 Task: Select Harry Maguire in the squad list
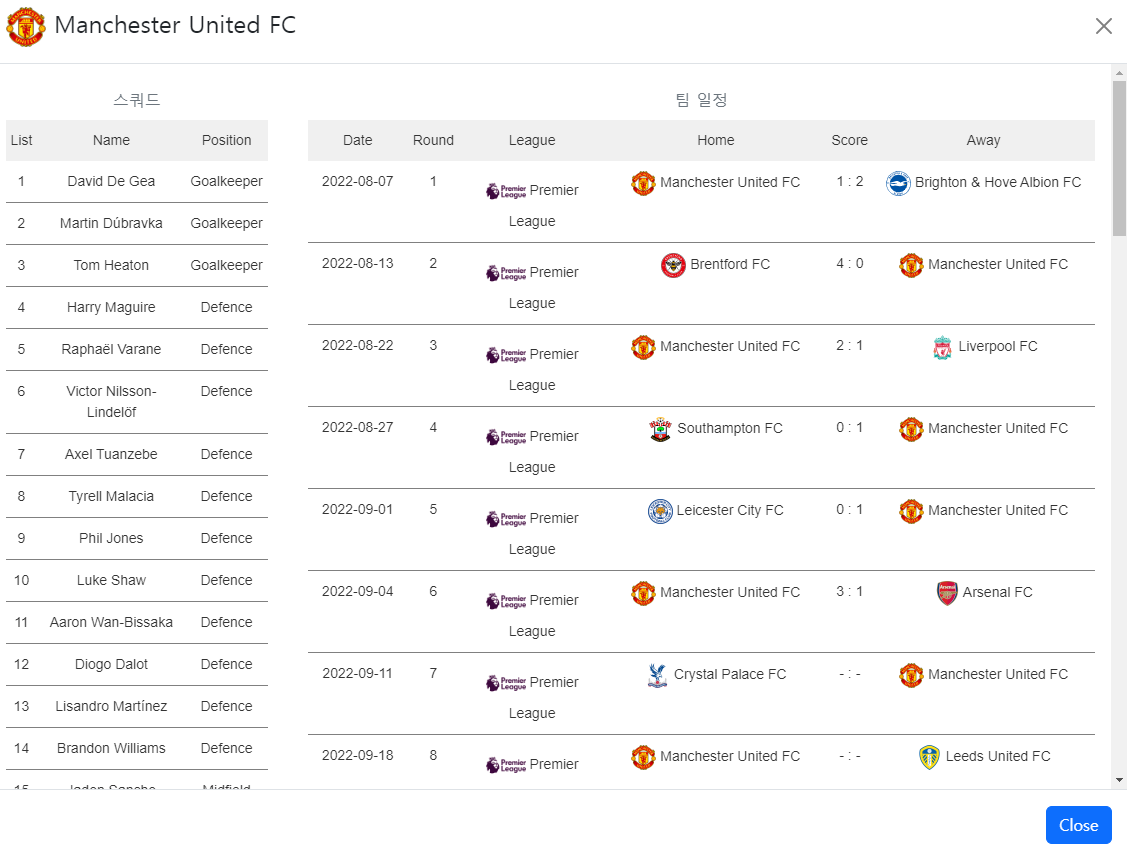pos(111,307)
